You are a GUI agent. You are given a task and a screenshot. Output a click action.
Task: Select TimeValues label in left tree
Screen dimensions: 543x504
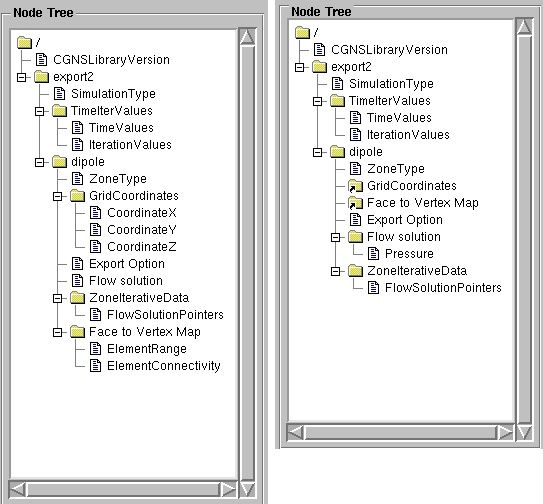point(121,128)
